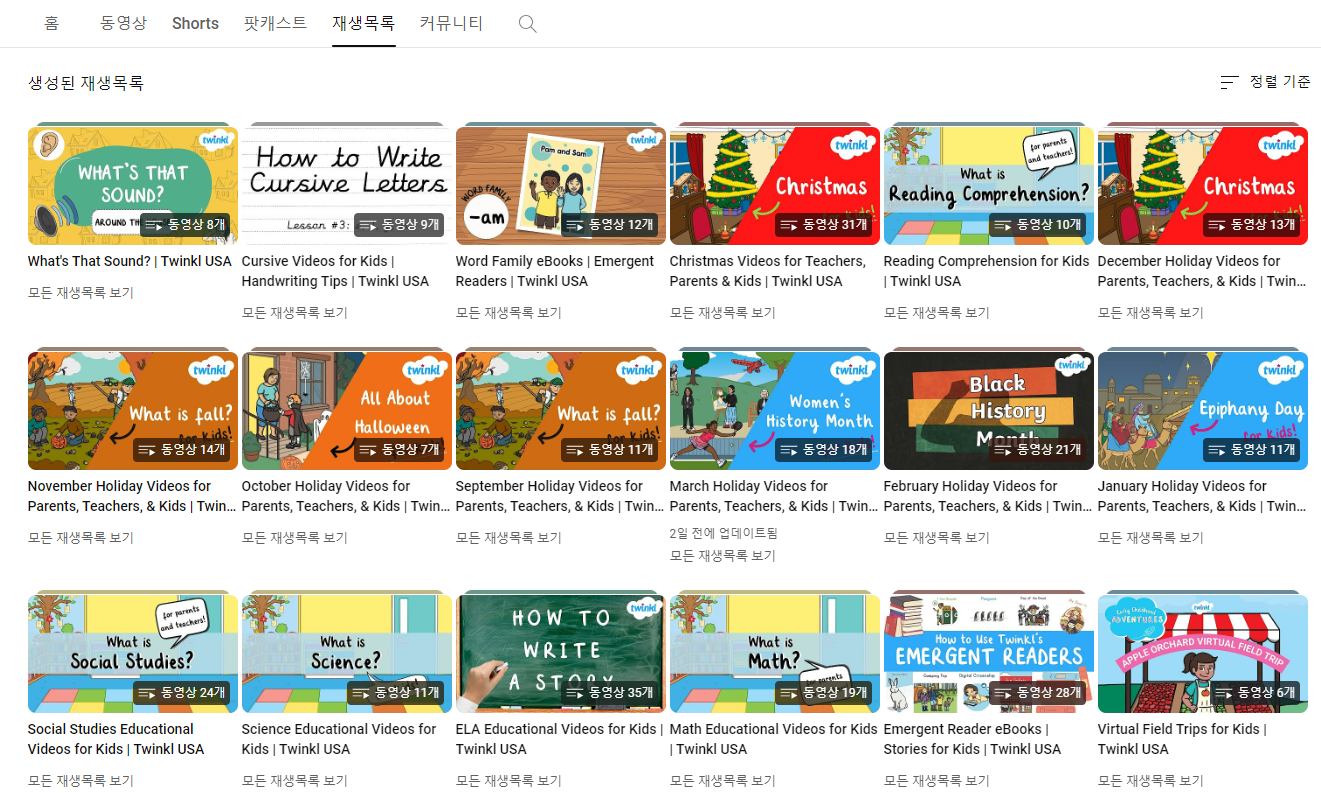Select the 재생목록 tab

[364, 23]
